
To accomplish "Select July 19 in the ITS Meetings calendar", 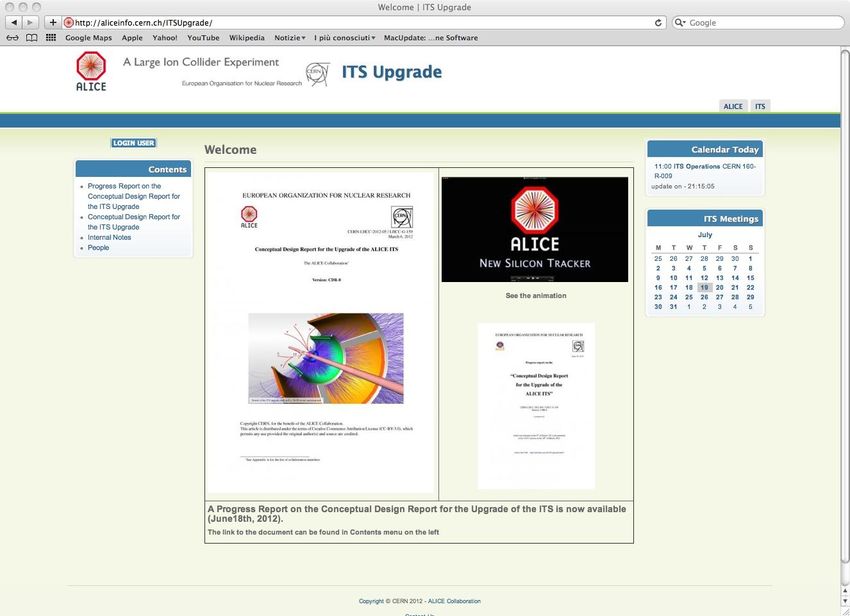I will (704, 287).
